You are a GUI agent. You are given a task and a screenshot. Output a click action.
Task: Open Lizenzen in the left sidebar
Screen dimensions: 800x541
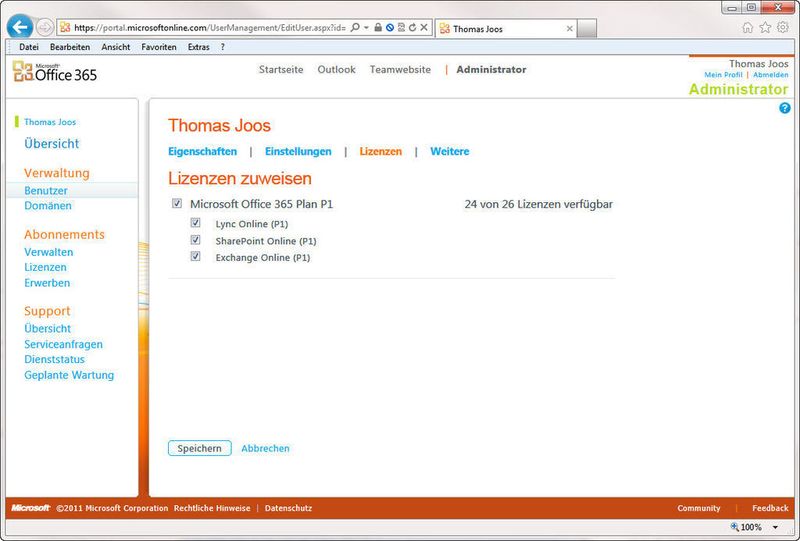coord(45,267)
